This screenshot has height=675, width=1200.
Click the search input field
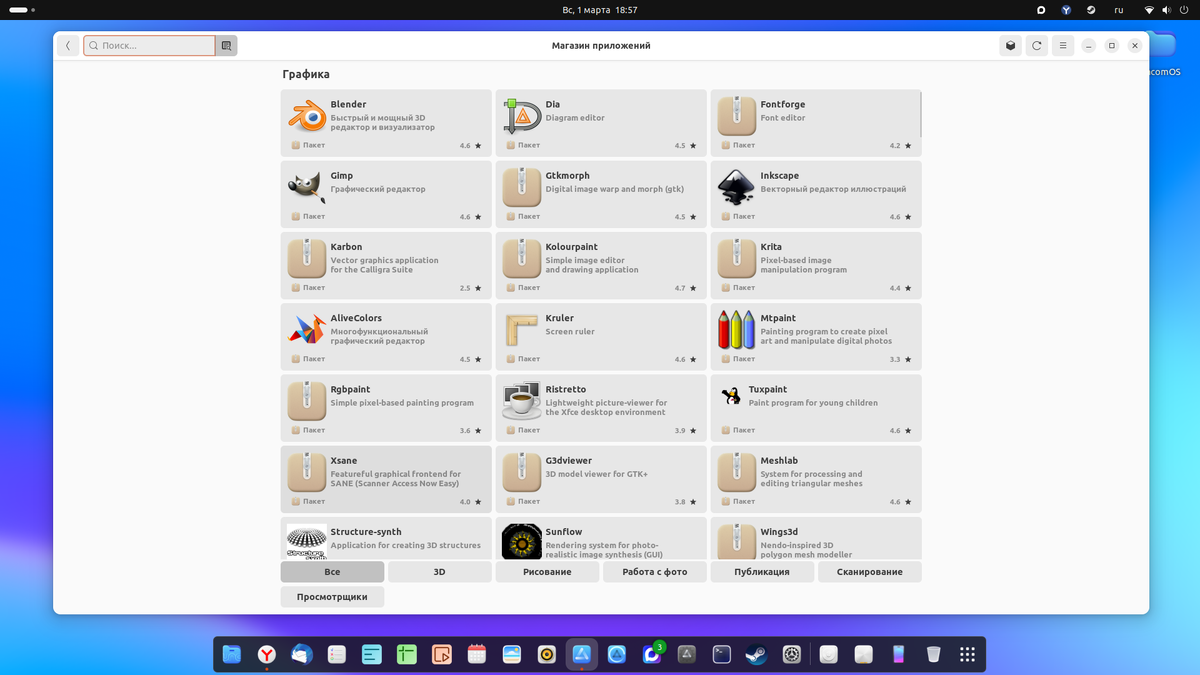[x=149, y=46]
